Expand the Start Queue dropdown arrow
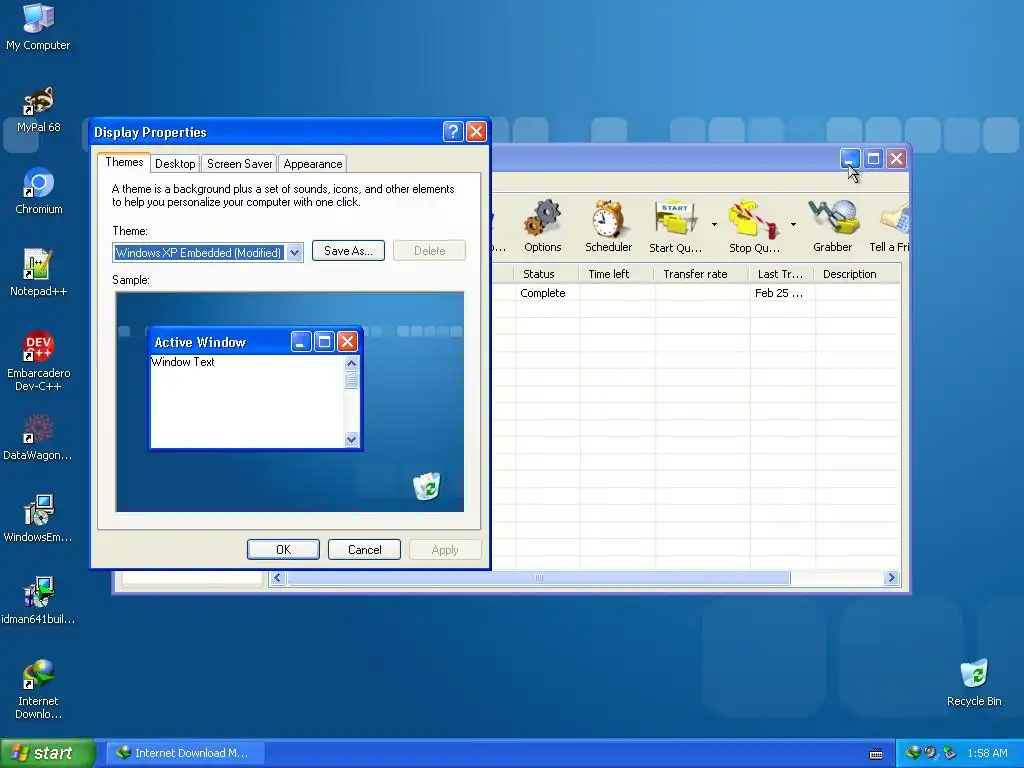Screen dimensions: 1024x768 (714, 225)
